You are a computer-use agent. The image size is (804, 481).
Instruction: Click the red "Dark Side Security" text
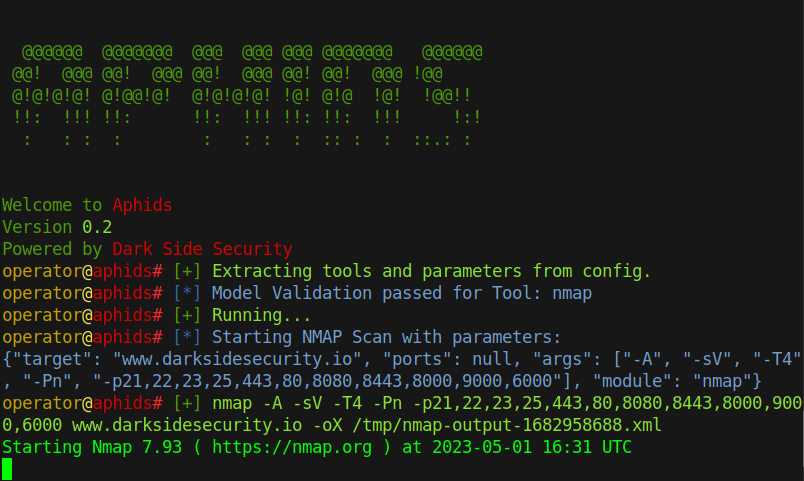pos(202,249)
